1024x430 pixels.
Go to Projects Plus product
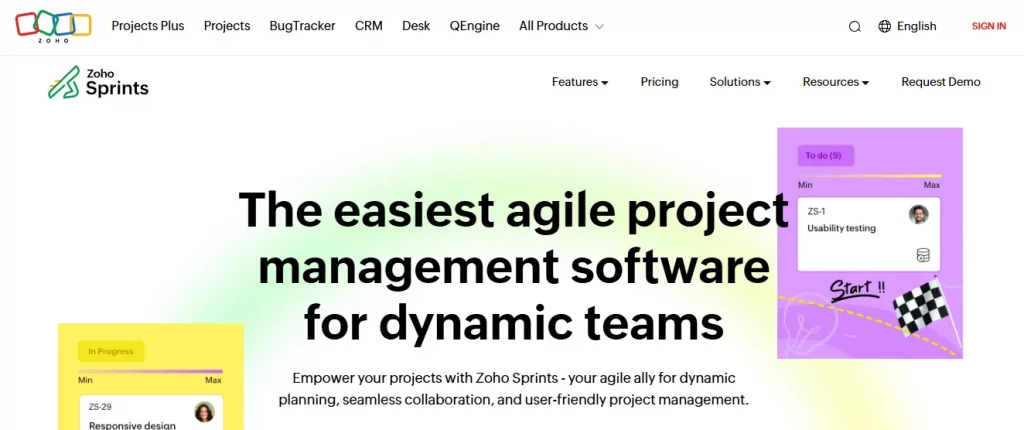pos(148,26)
